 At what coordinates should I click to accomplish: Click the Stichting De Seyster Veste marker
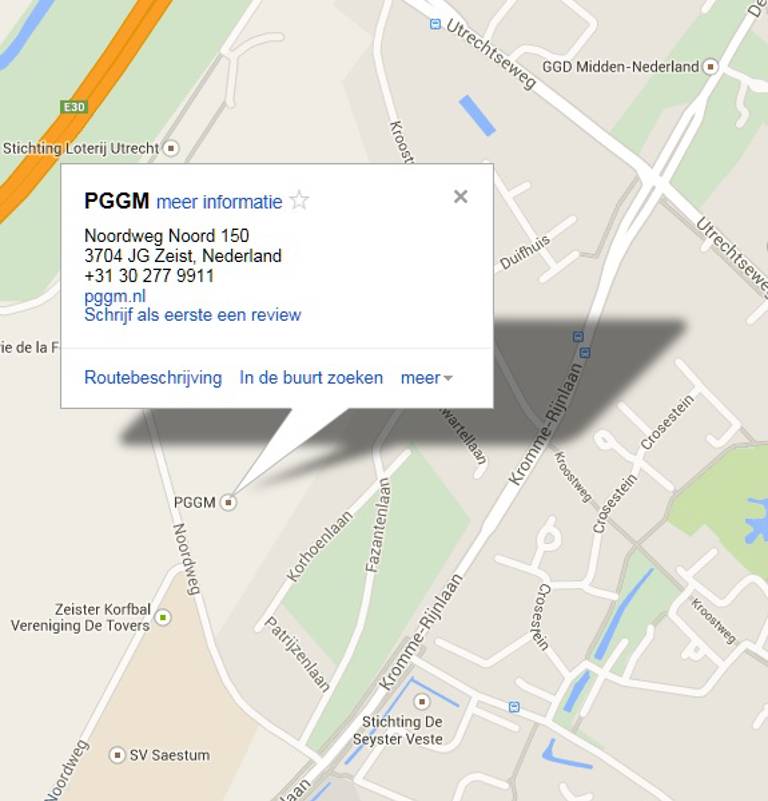(x=422, y=701)
